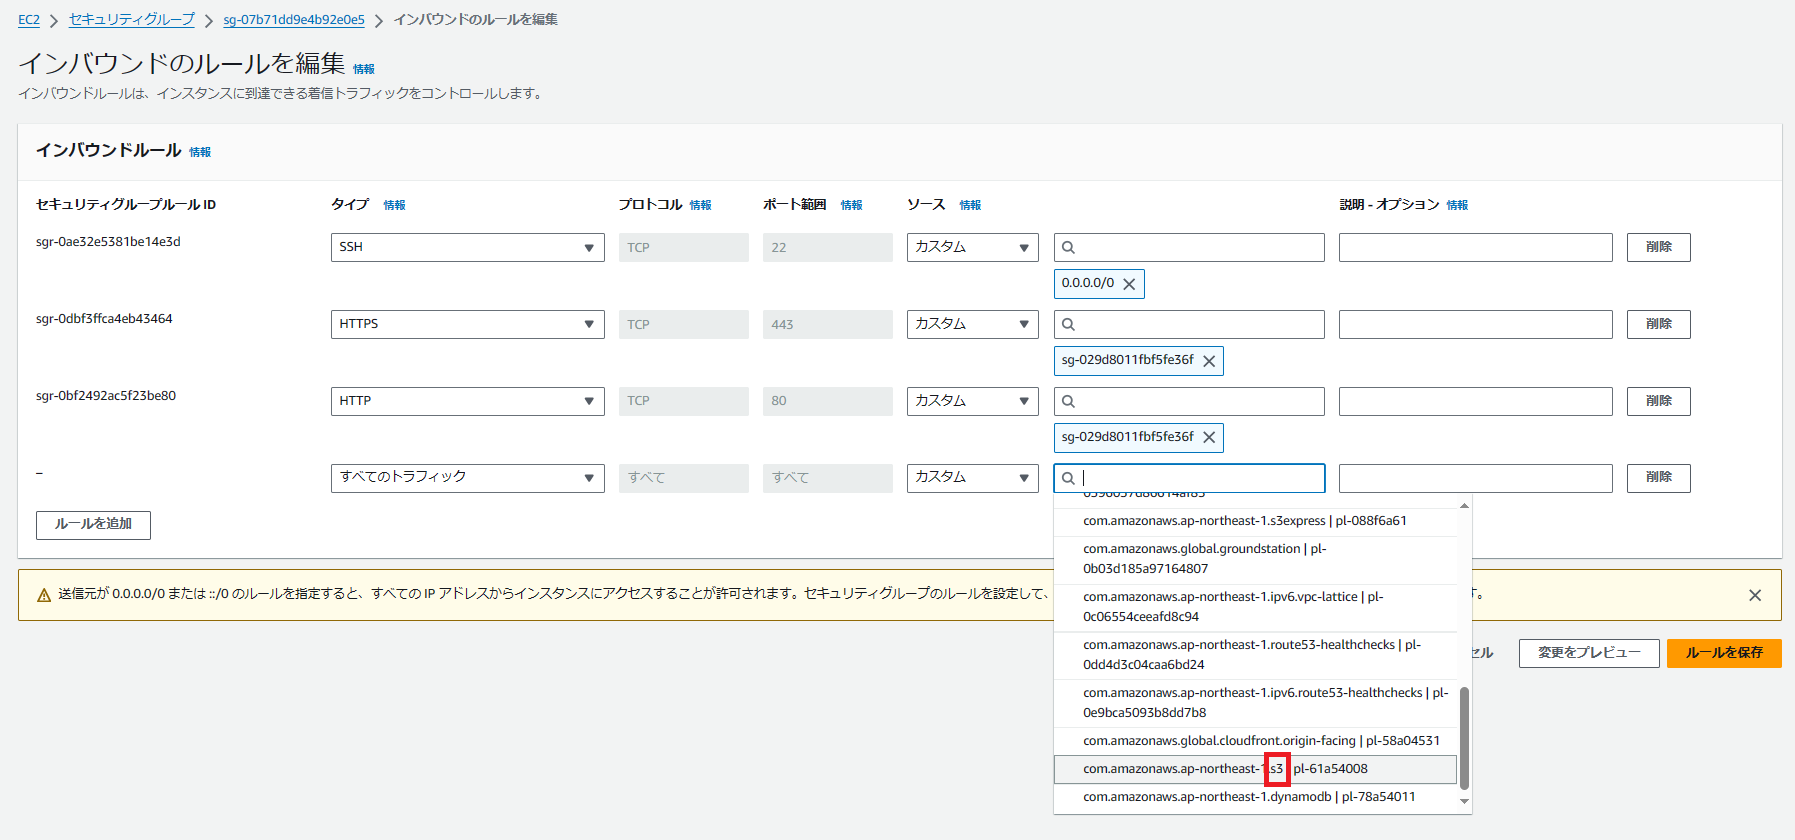
Task: Select ipv6.vpc-lattice prefix list option
Action: [x=1255, y=607]
